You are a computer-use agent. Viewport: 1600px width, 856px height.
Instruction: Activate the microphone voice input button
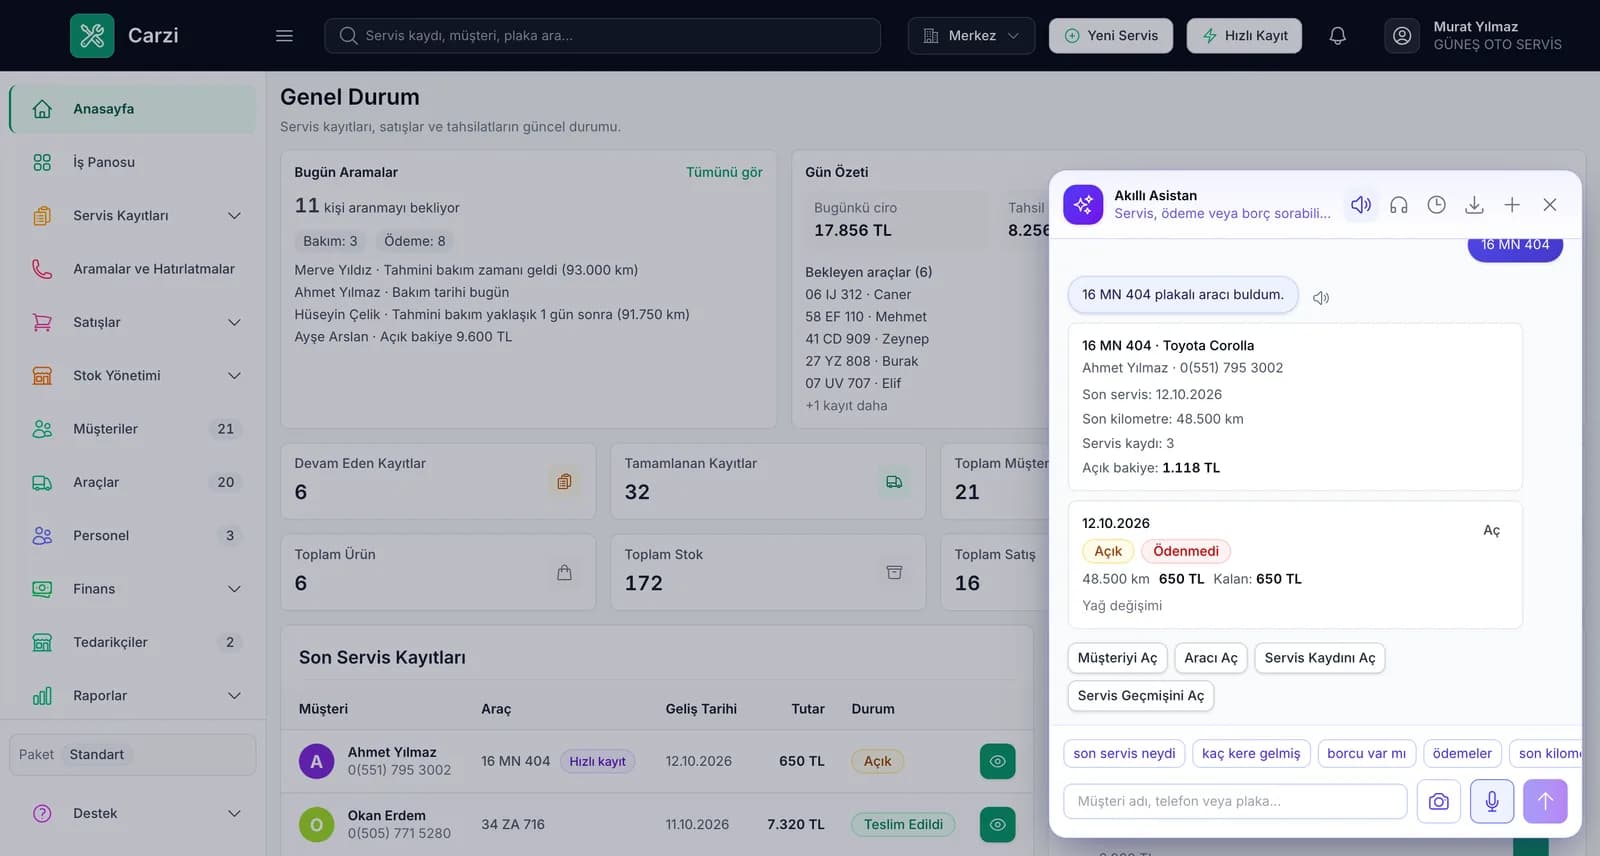[x=1492, y=801]
